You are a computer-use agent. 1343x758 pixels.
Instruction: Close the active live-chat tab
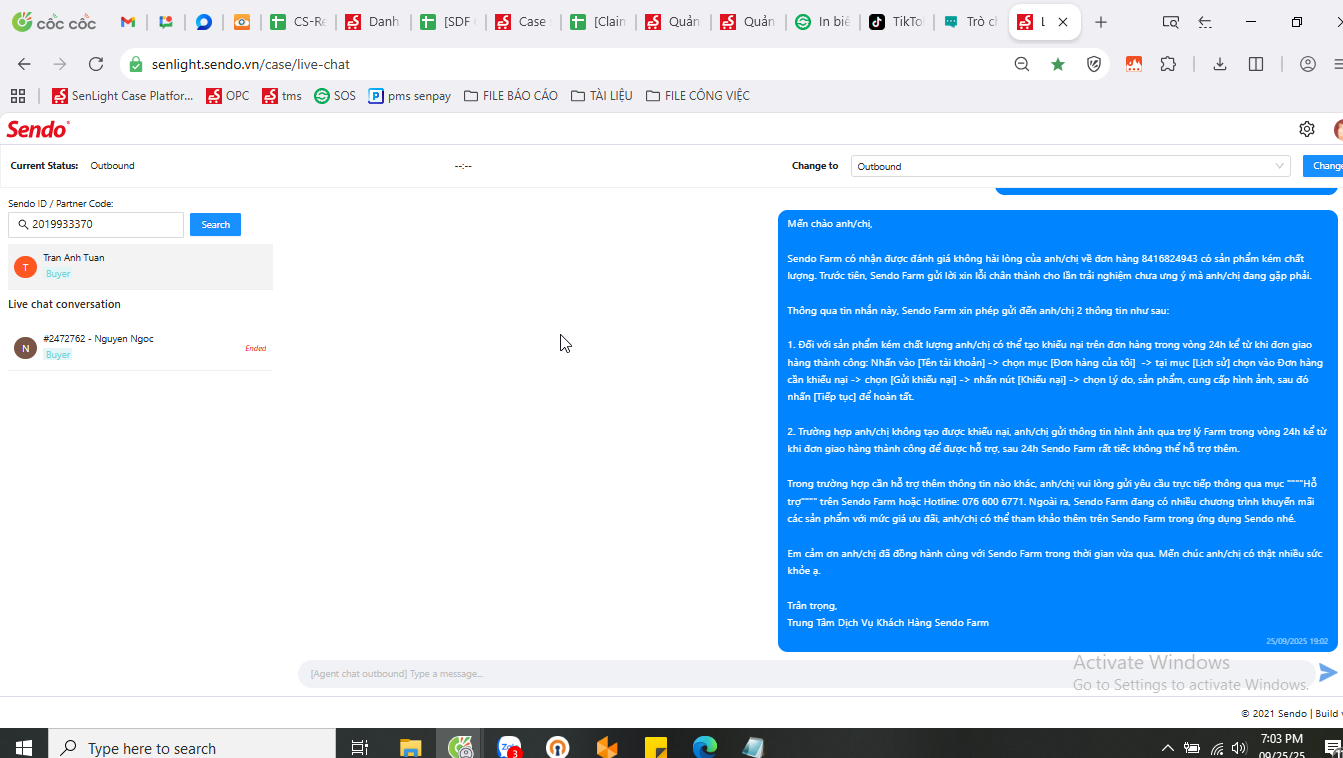click(1063, 22)
